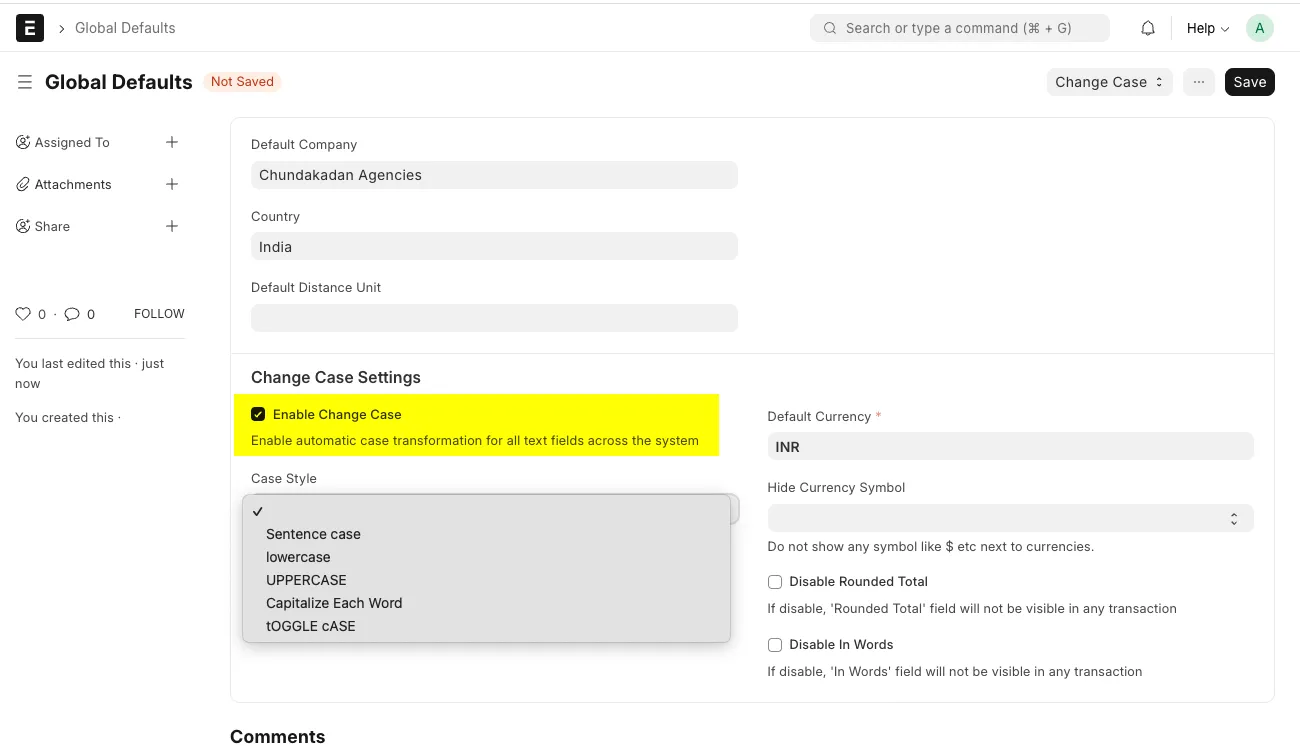Open the user menu via the avatar icon

click(1259, 28)
